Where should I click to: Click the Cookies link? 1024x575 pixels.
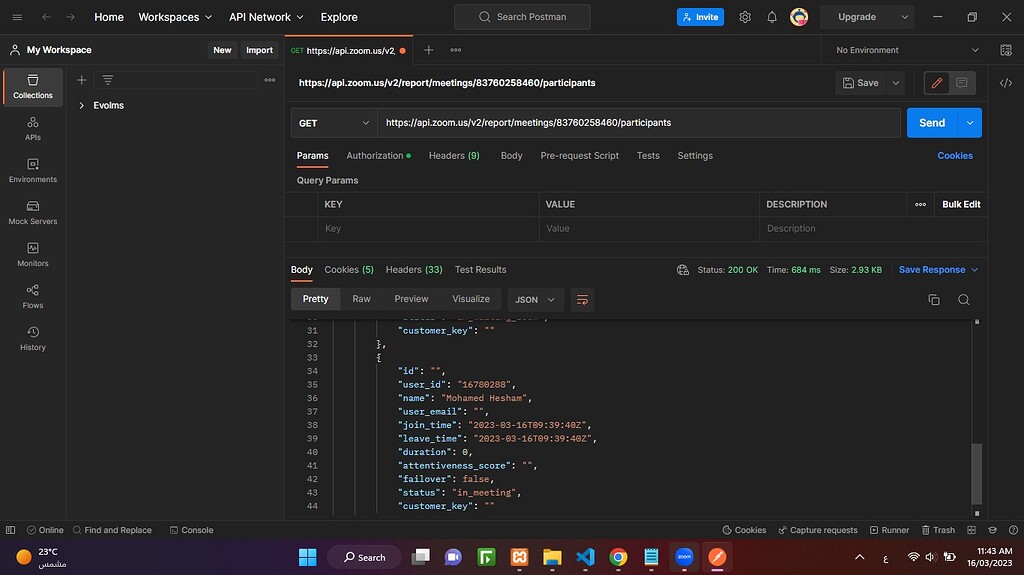click(954, 156)
